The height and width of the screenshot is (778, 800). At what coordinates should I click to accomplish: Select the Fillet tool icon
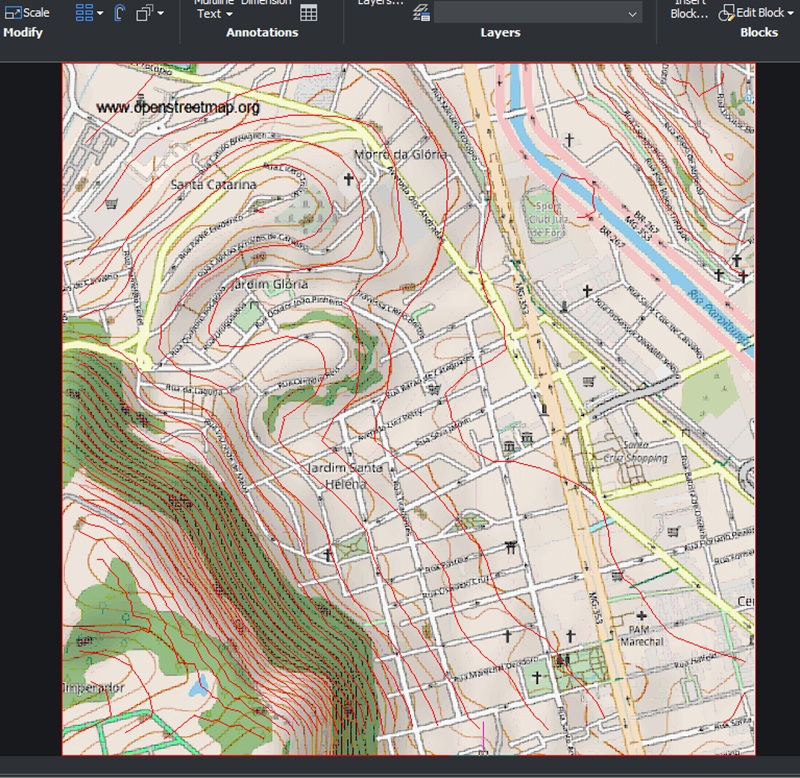120,13
